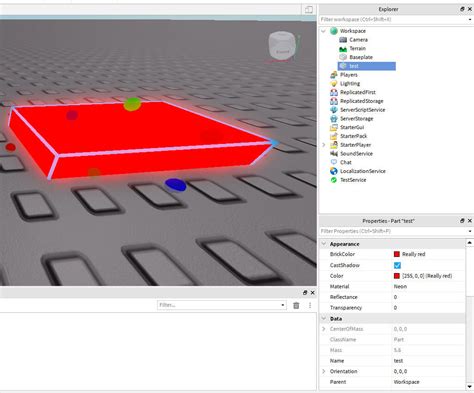Viewport: 474px width, 393px height.
Task: Click the Baseplate part icon
Action: point(343,57)
